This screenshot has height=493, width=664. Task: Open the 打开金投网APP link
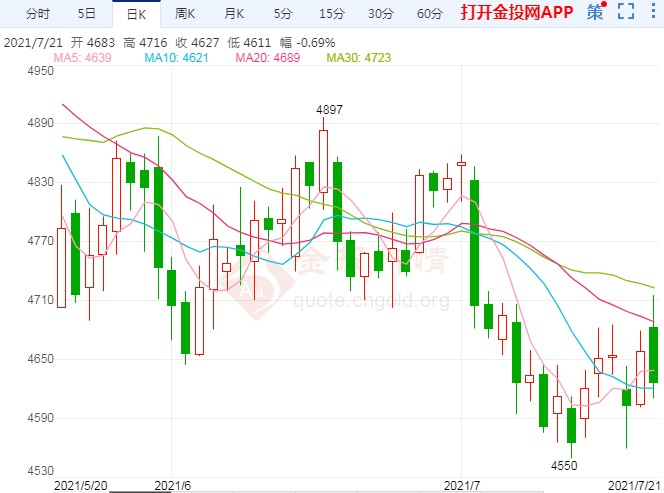coord(517,12)
